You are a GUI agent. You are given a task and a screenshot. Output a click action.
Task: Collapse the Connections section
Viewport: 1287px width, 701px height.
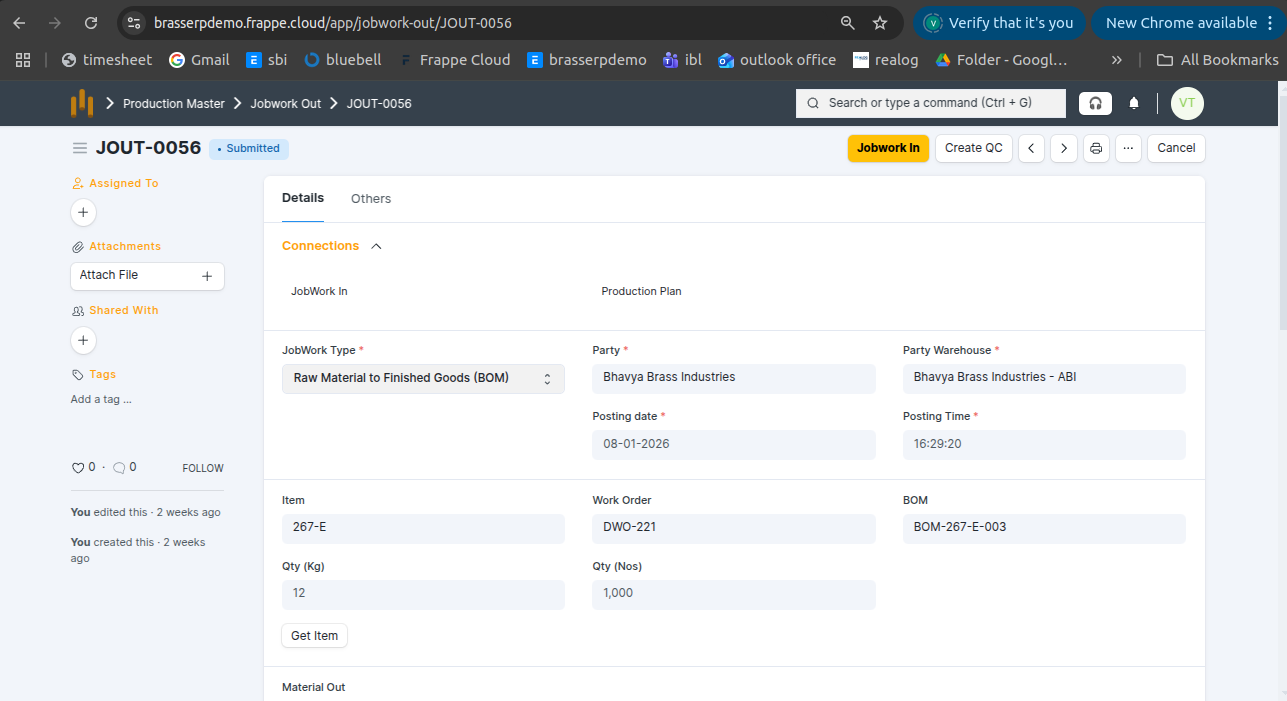376,246
